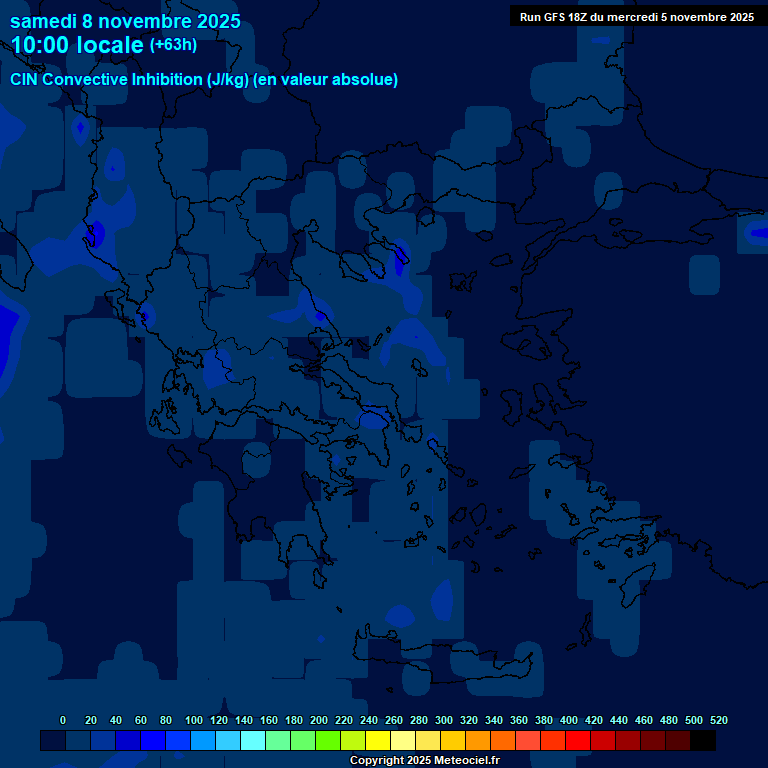
Task: Click the black 520 J/kg legend swatch
Action: 703,741
